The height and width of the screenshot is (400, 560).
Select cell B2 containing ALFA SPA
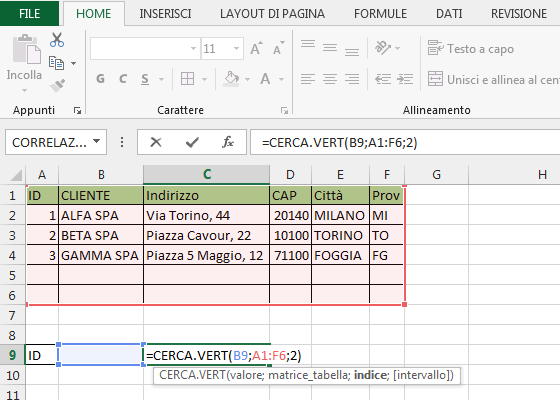[x=101, y=215]
